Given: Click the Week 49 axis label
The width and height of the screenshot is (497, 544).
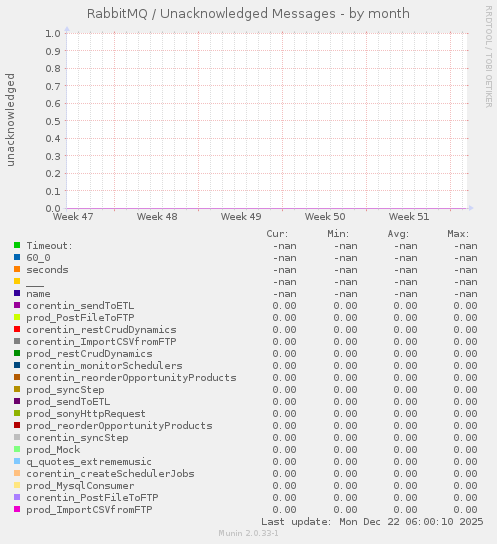Looking at the screenshot, I should pyautogui.click(x=241, y=217).
